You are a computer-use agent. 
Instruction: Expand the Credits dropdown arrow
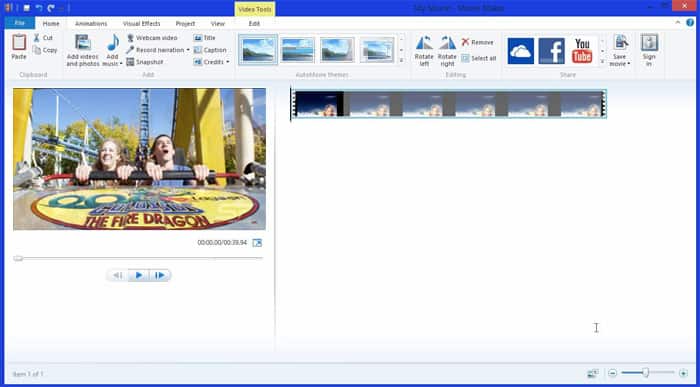click(227, 62)
